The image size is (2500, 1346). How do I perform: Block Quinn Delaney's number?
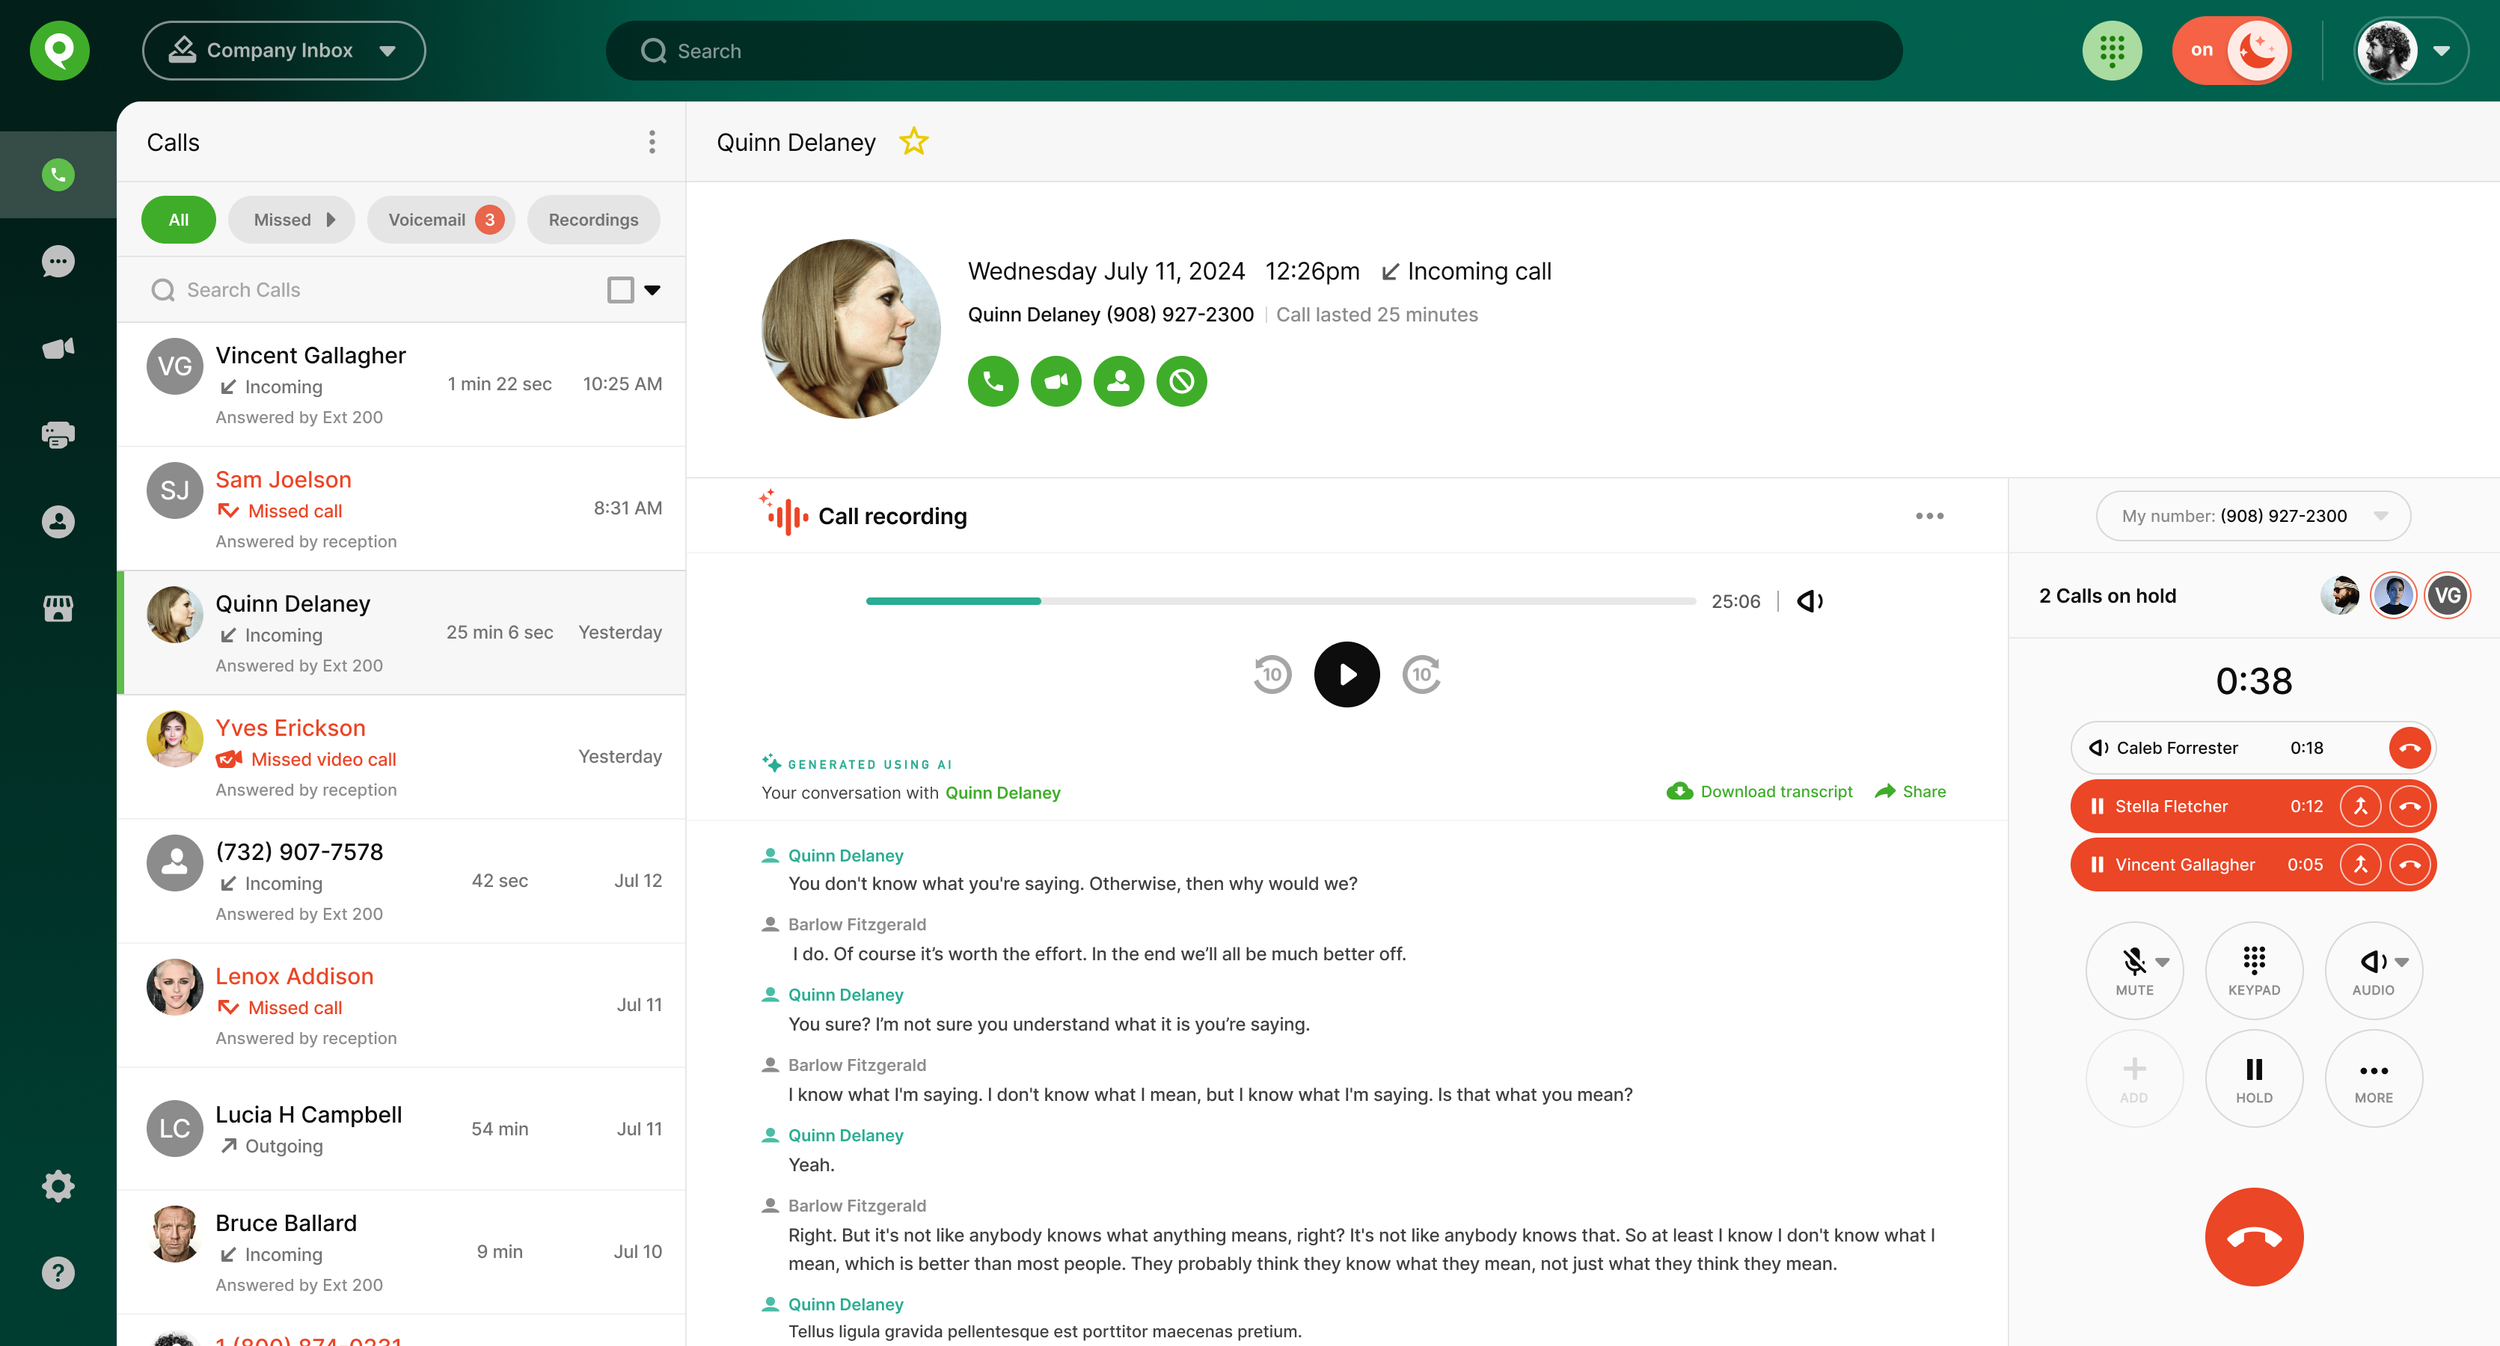pos(1182,381)
